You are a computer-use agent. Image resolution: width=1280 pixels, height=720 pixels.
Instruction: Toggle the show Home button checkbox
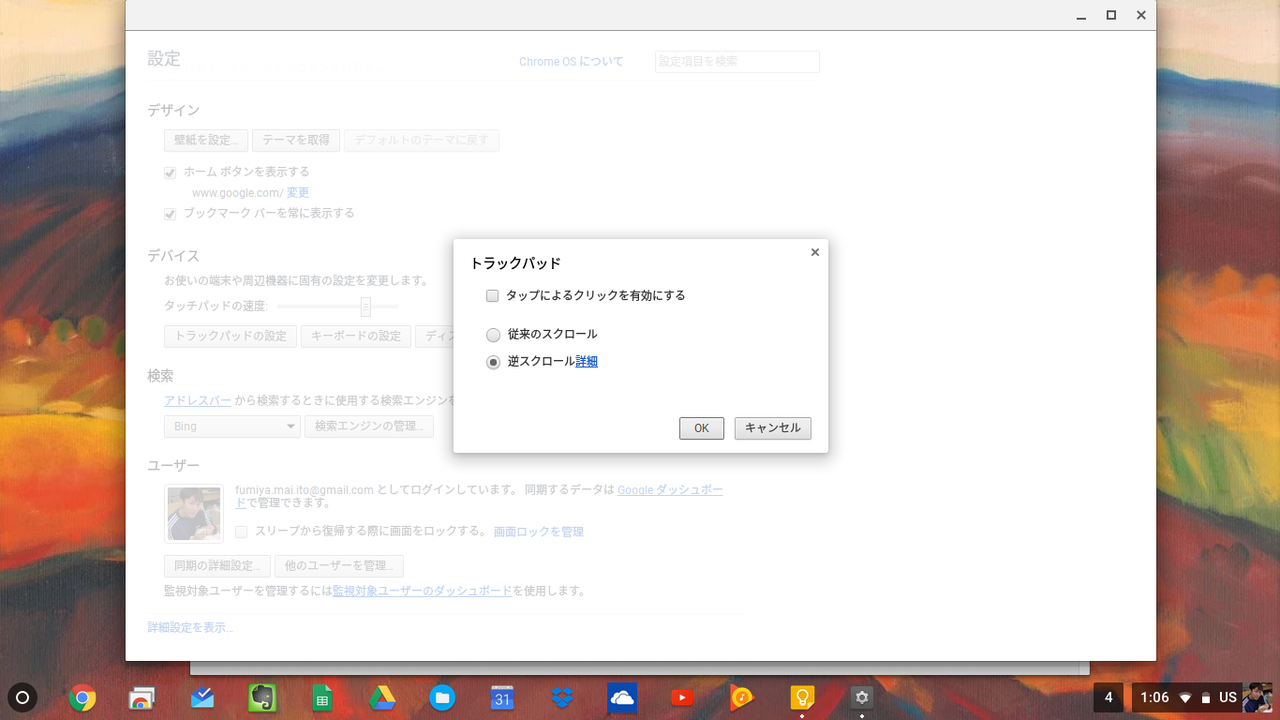coord(170,173)
